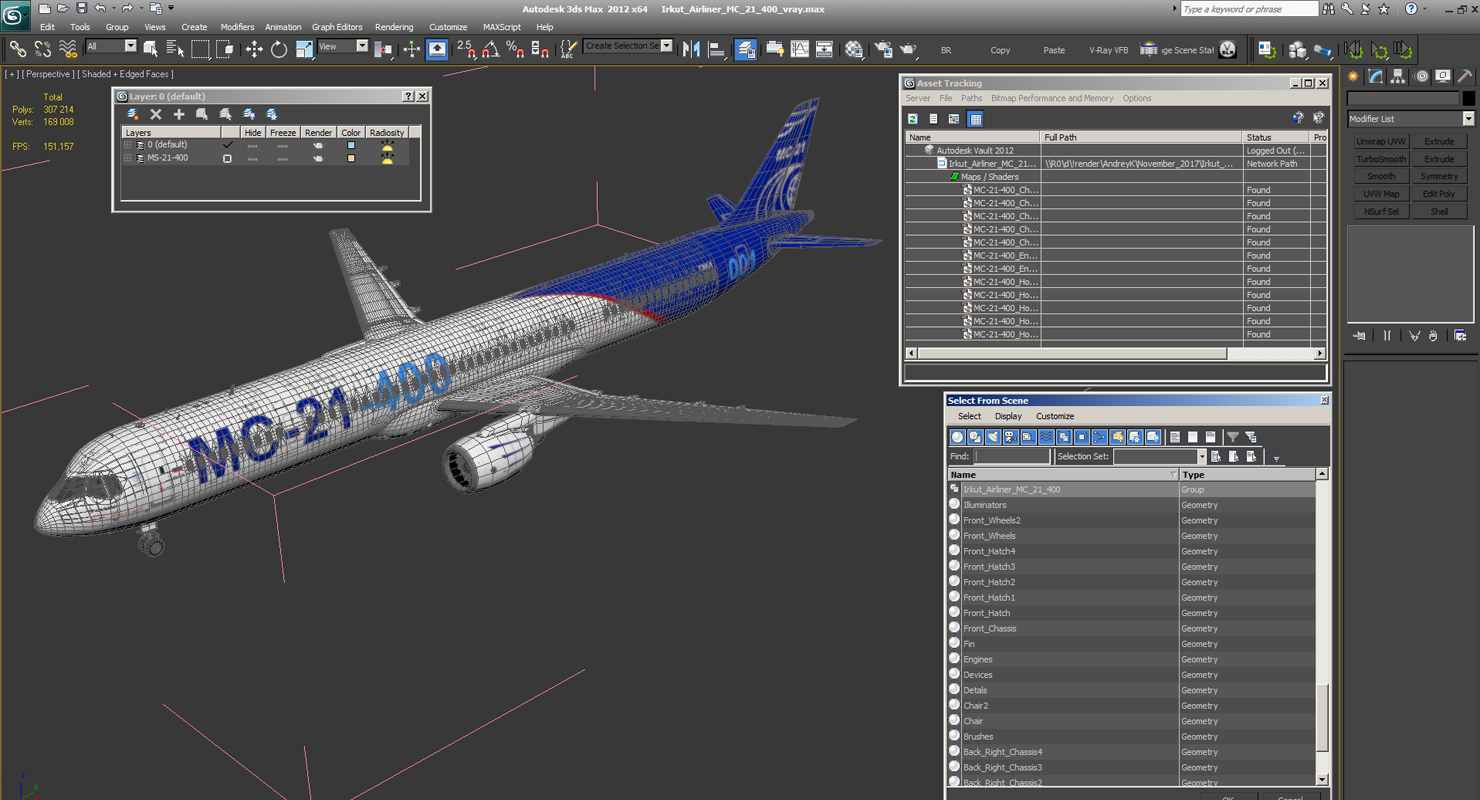
Task: Click the V-Ray VFB toolbar button
Action: [x=1108, y=50]
